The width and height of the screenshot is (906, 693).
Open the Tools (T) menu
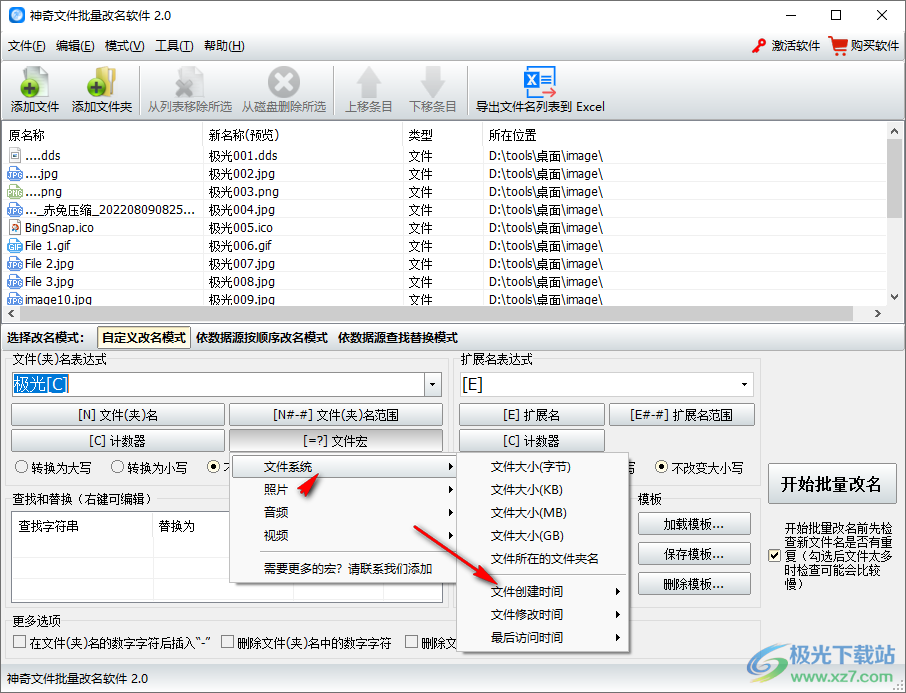coord(174,46)
